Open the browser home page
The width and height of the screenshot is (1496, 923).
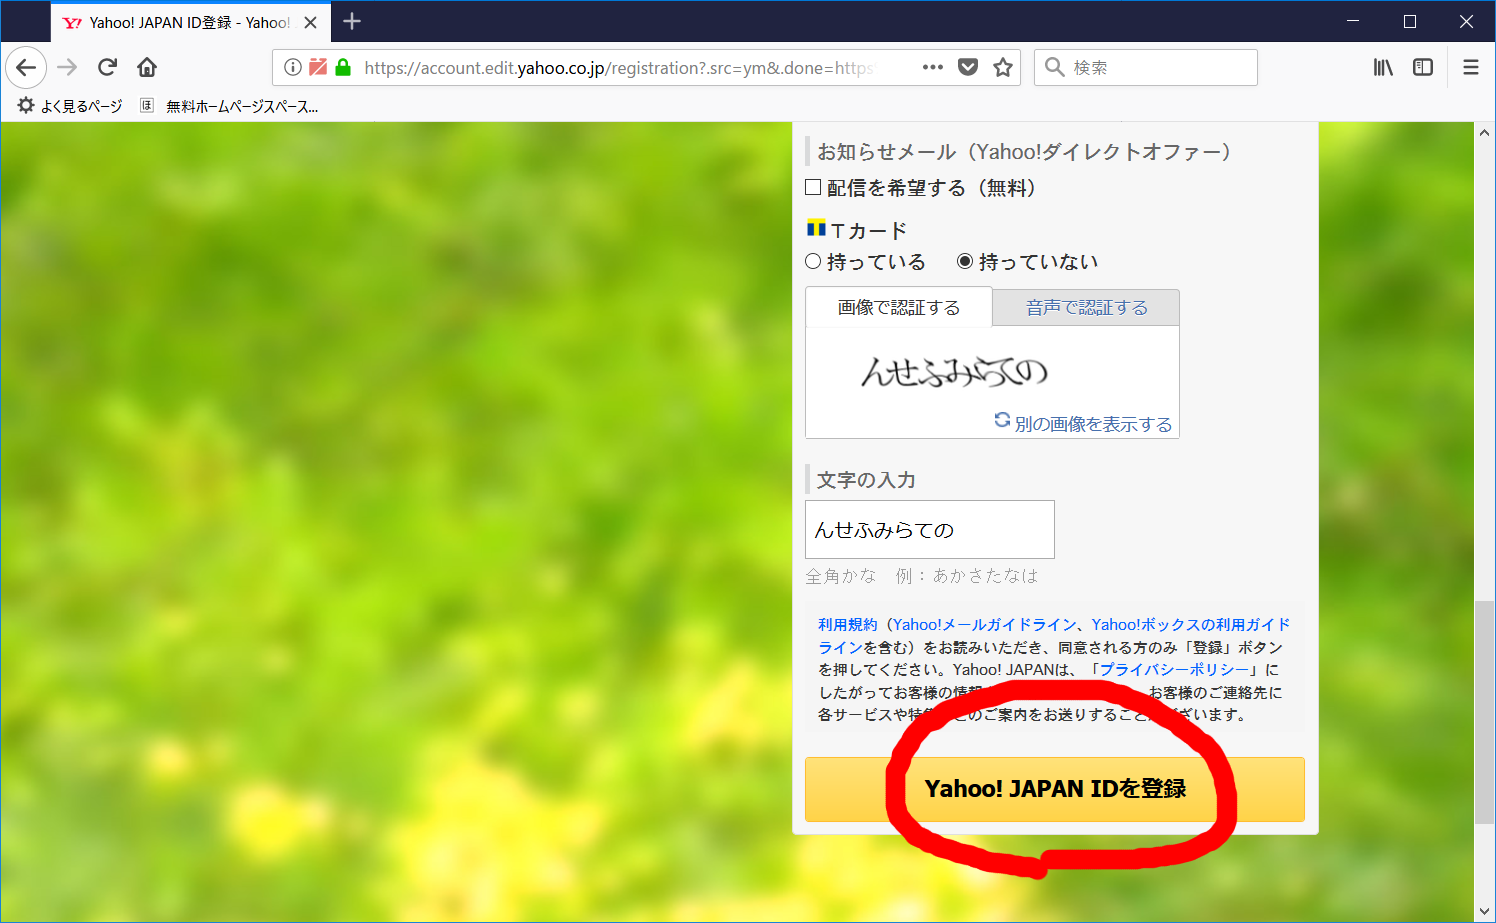tap(147, 67)
